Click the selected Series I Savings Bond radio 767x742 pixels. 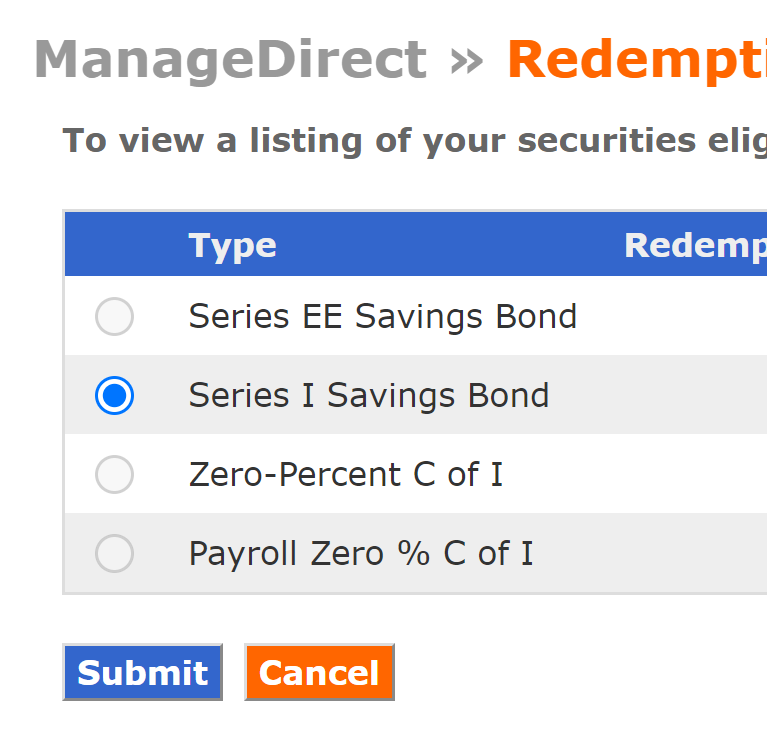click(x=114, y=396)
